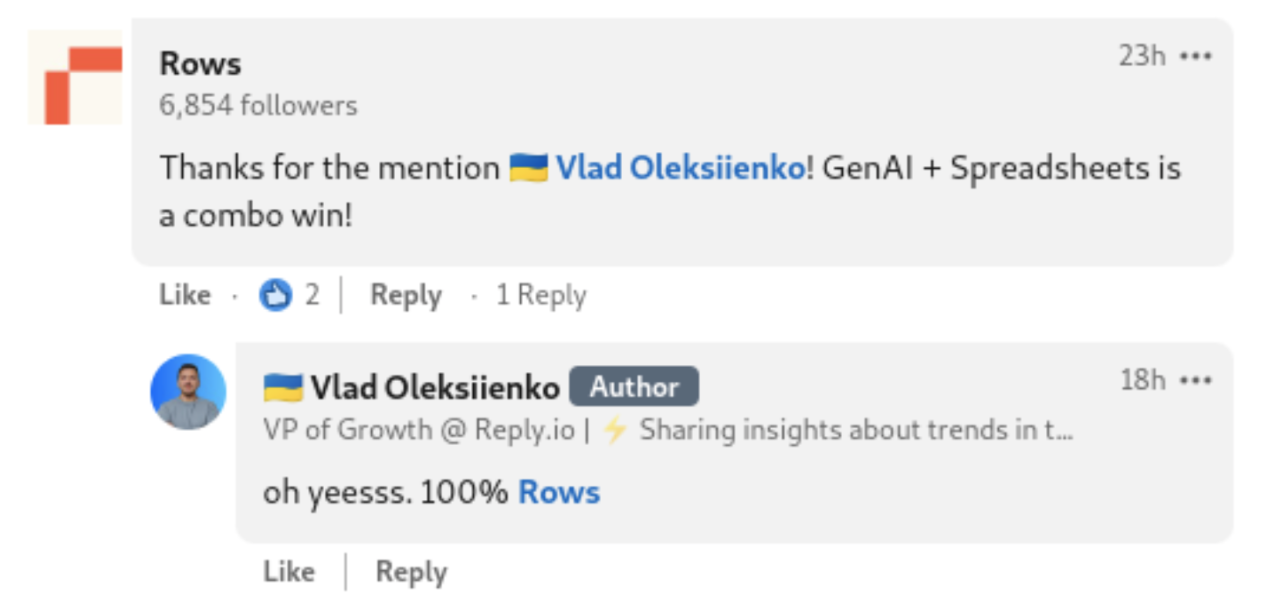1262x614 pixels.
Task: Click the Author badge
Action: click(634, 387)
